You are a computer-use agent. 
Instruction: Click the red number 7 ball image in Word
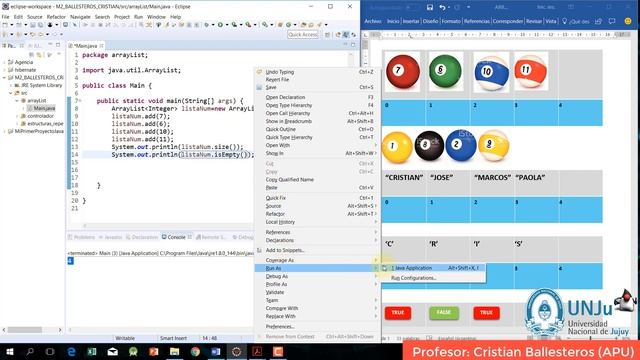(x=402, y=72)
